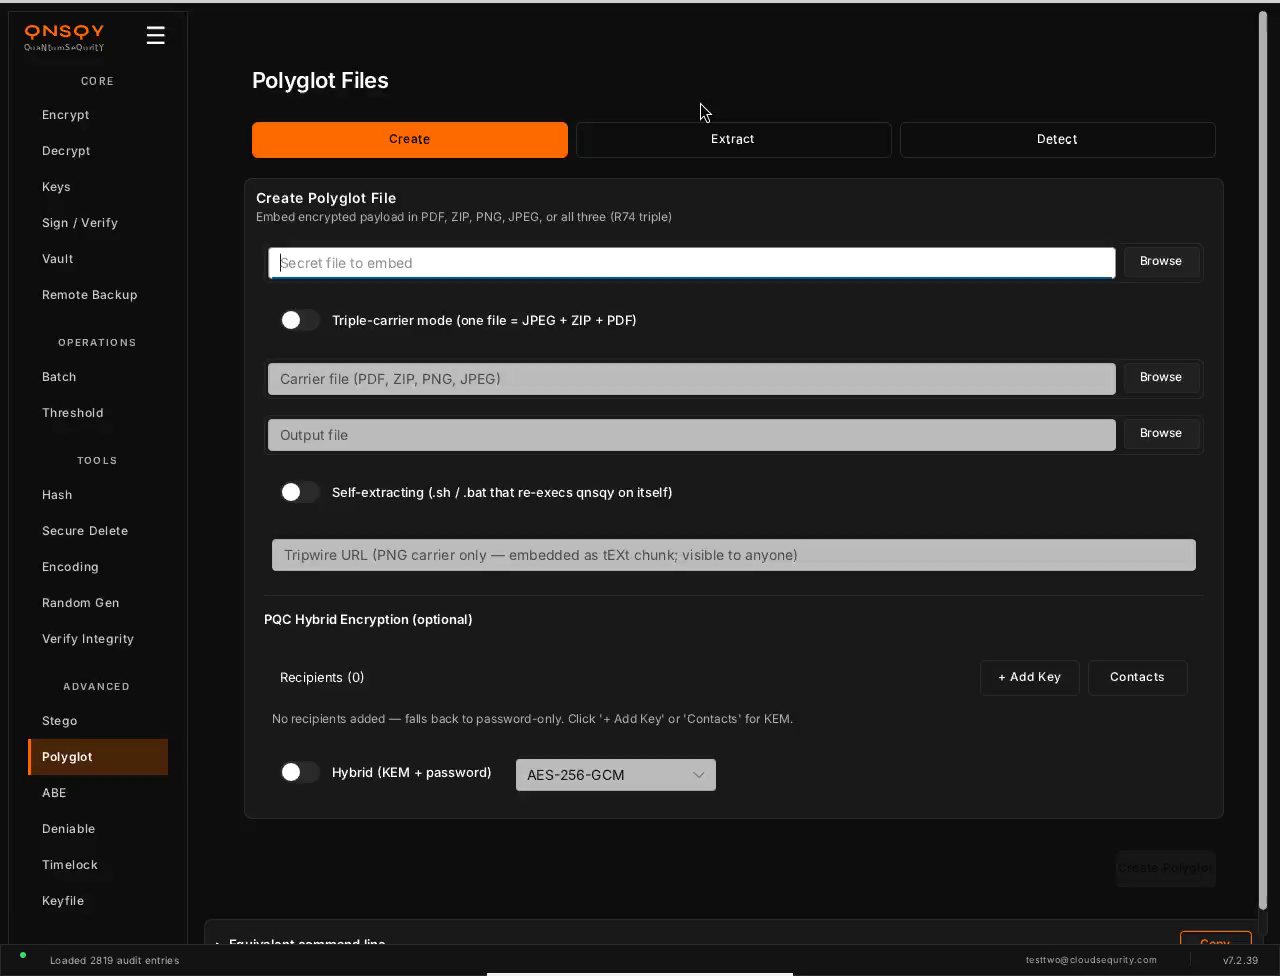1280x976 pixels.
Task: Open Secure Delete tool
Action: [x=98, y=531]
